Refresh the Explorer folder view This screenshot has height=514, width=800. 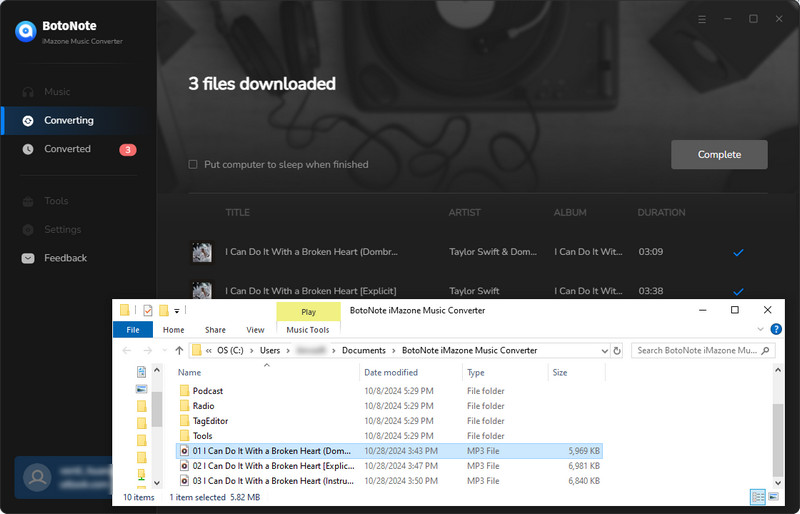click(x=617, y=351)
